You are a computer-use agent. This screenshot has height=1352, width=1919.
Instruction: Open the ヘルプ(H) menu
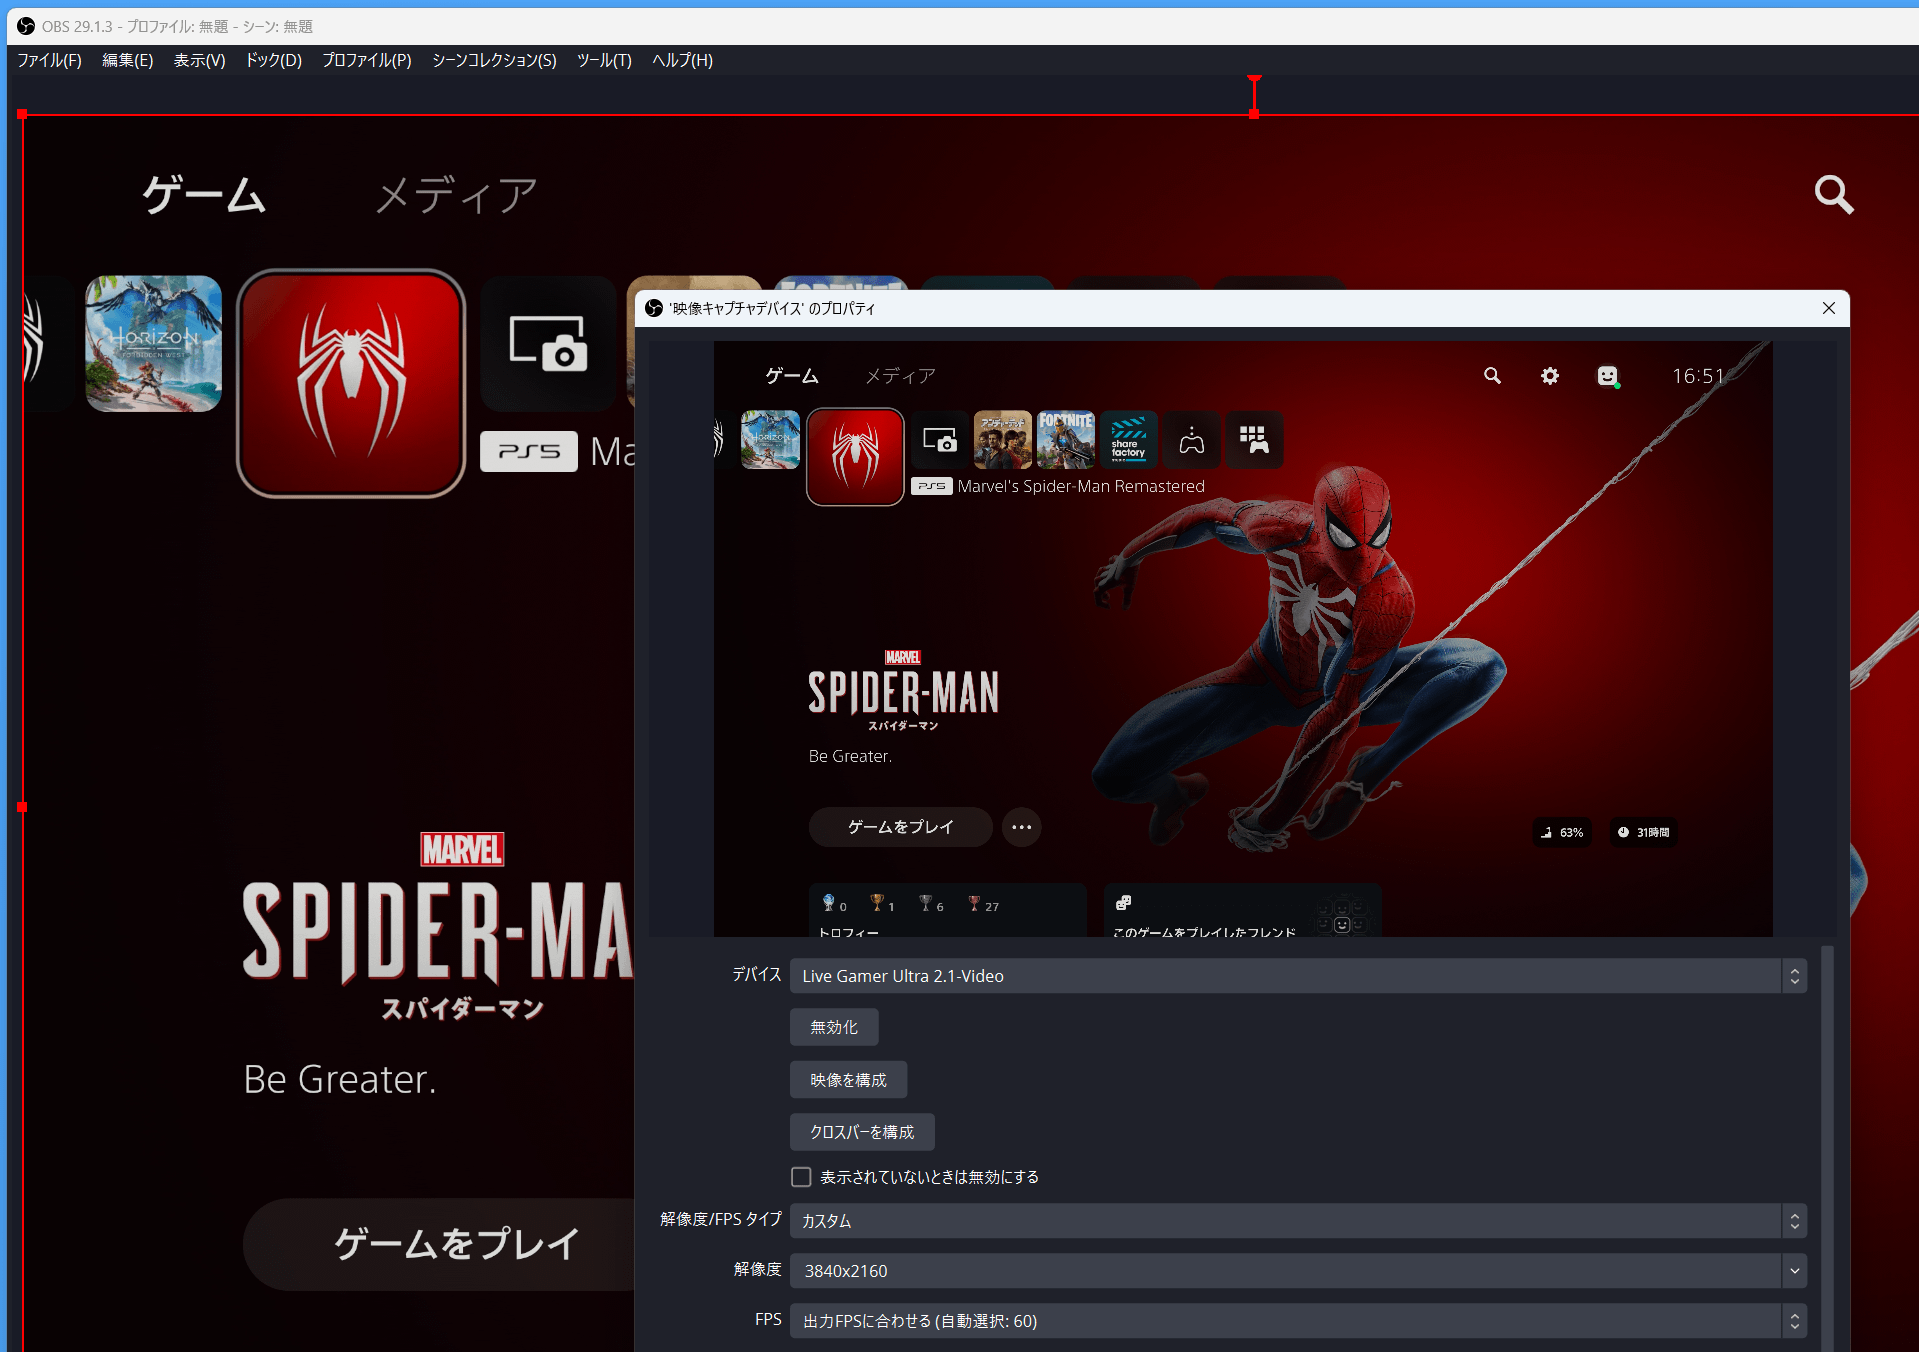tap(682, 60)
